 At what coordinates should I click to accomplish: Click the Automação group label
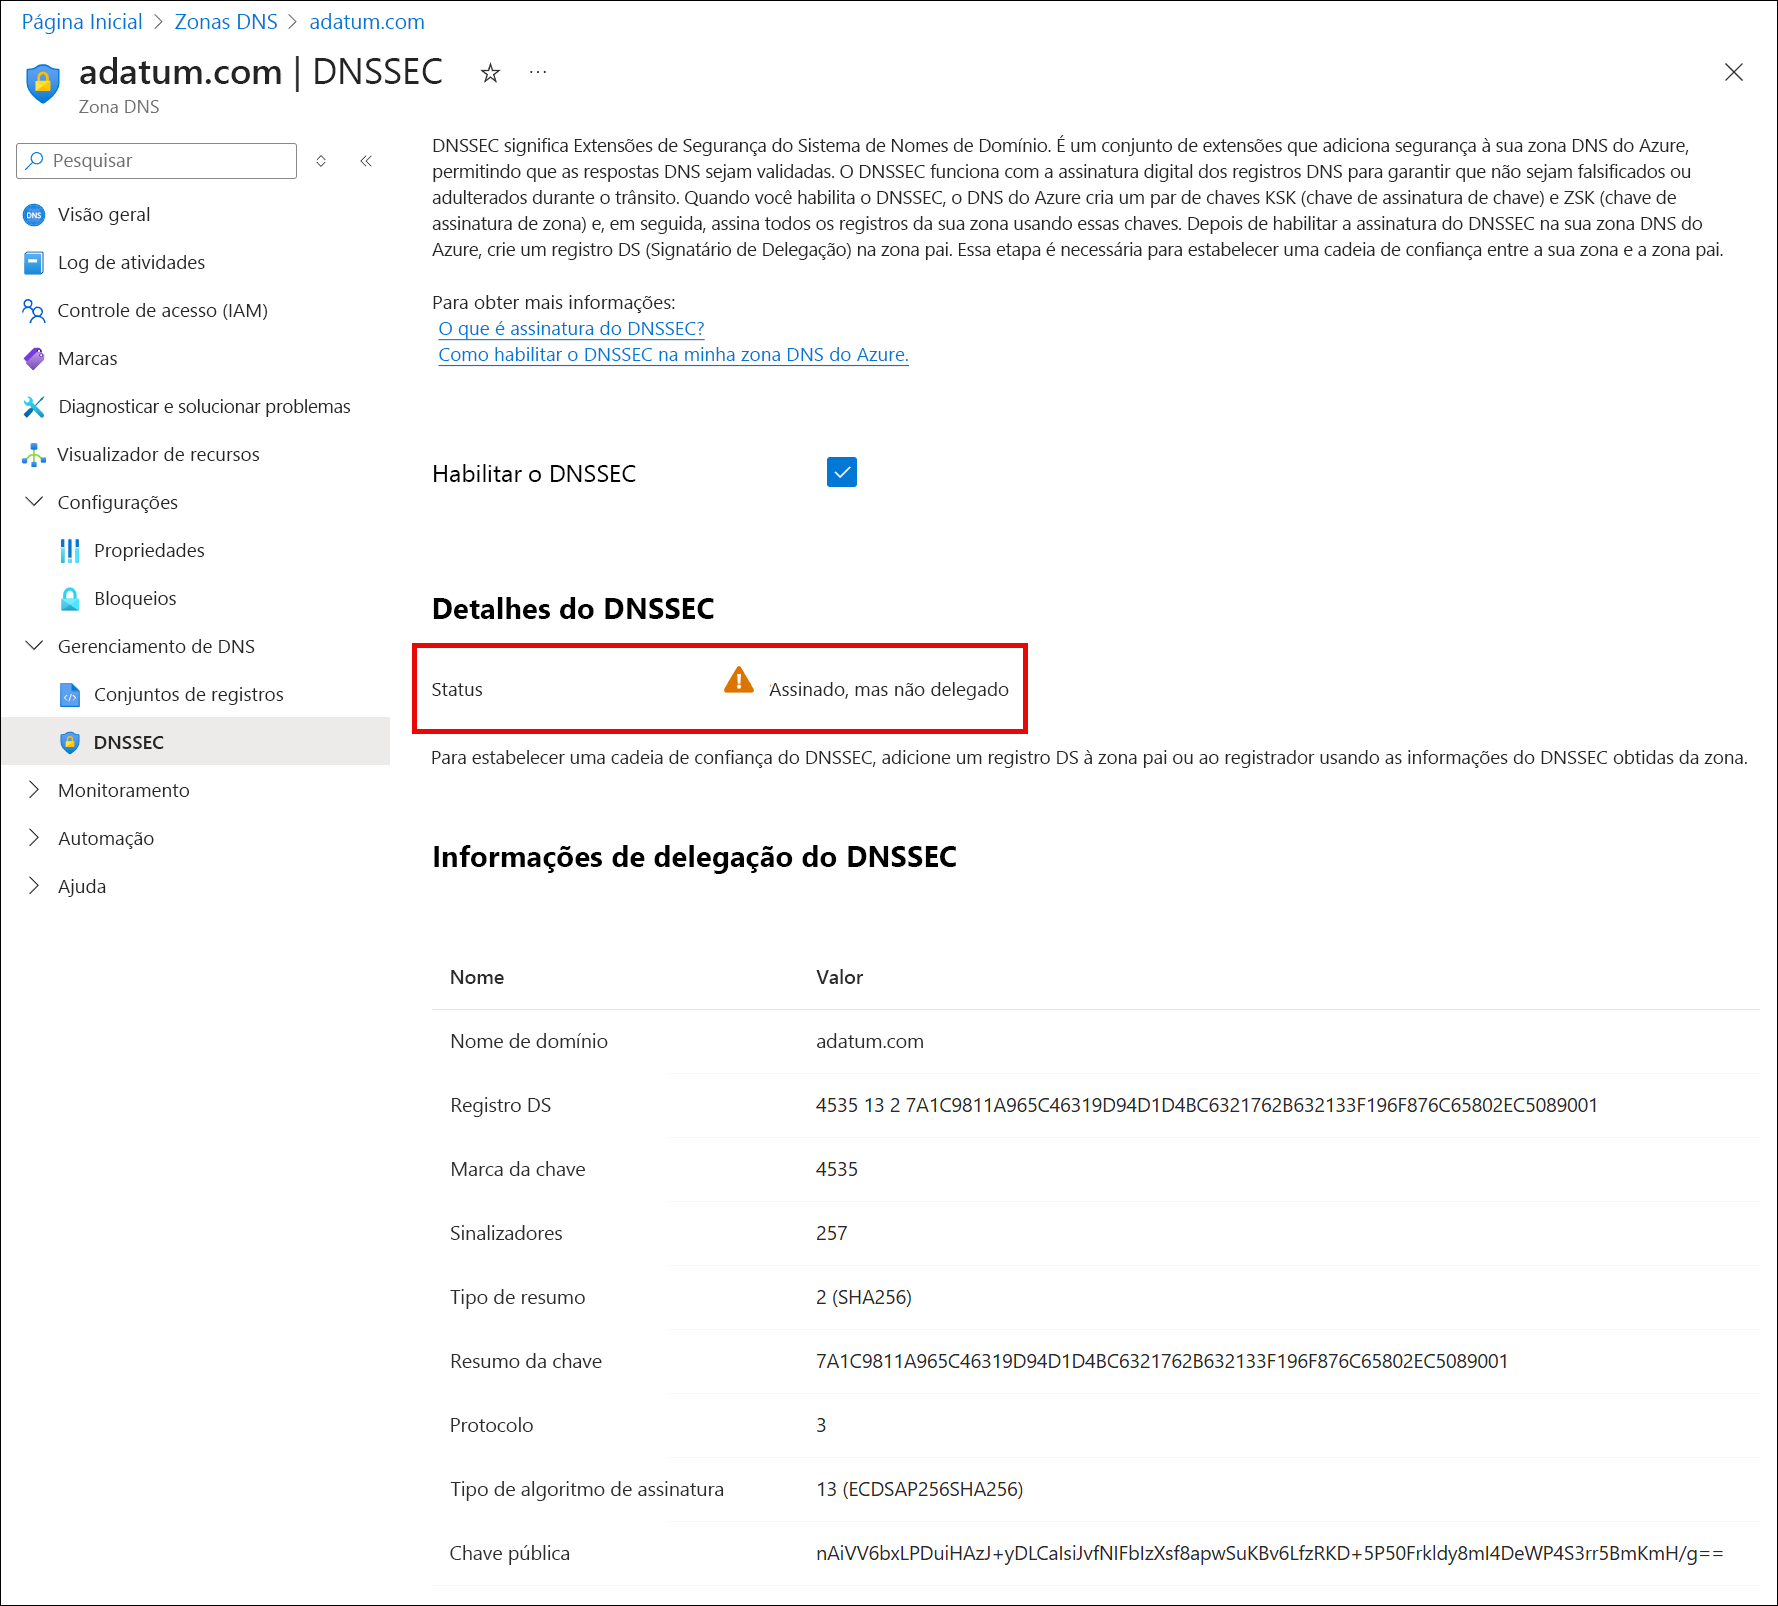(x=106, y=839)
